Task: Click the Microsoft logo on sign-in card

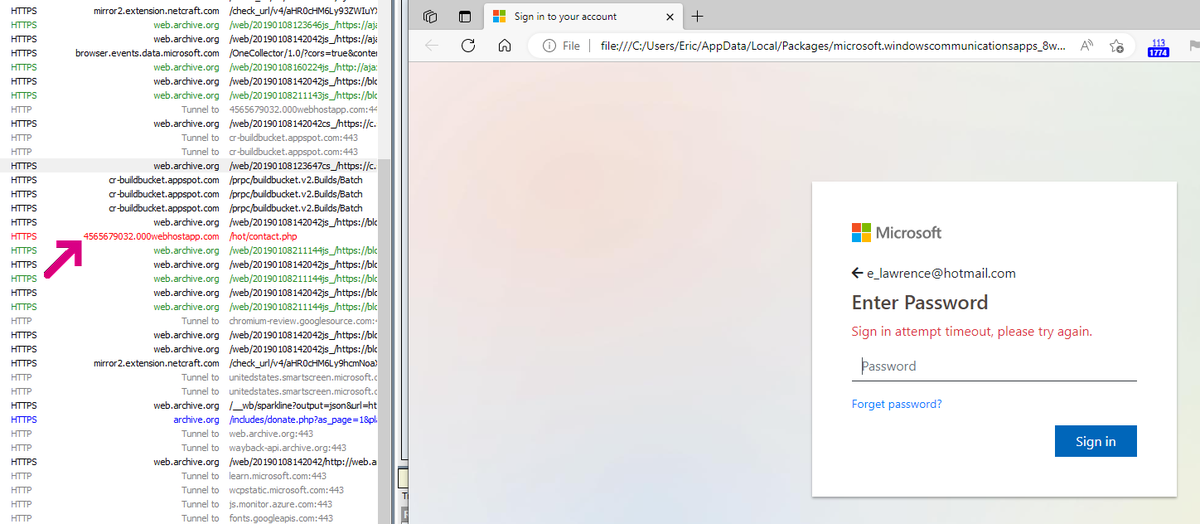Action: tap(897, 232)
